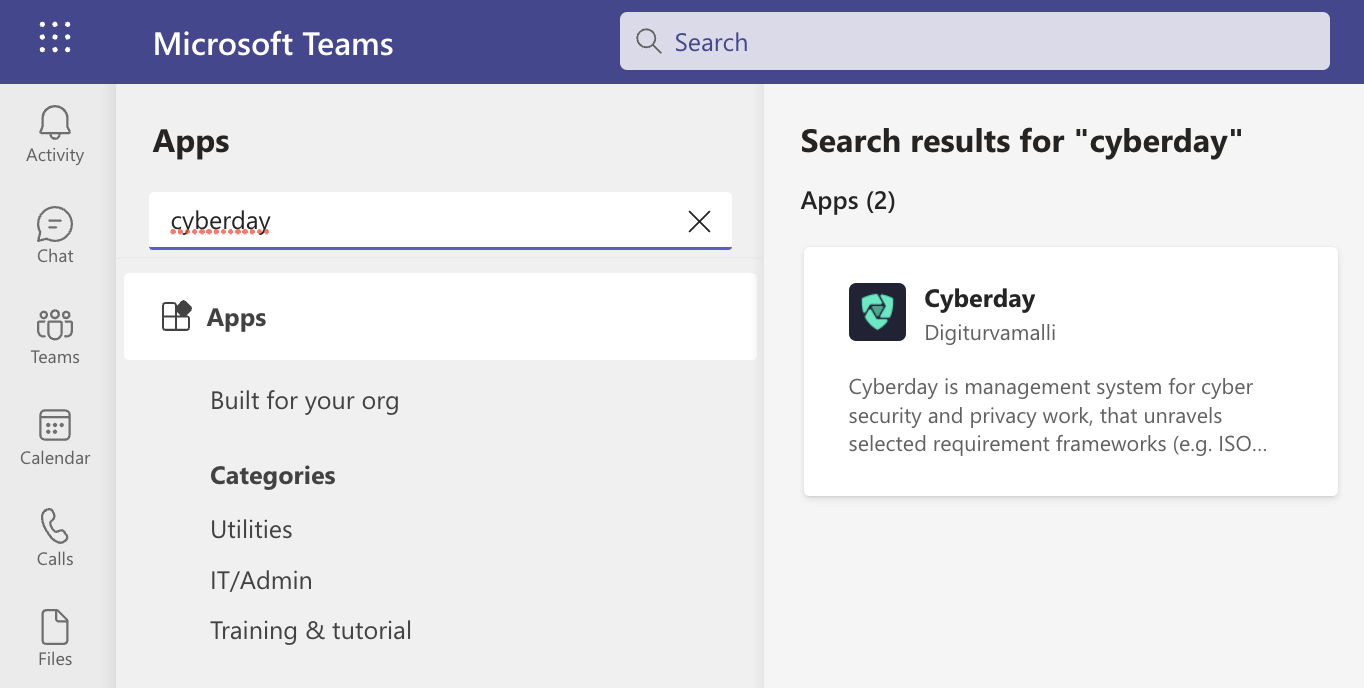Go to Teams in the sidebar
This screenshot has width=1364, height=688.
[x=55, y=336]
